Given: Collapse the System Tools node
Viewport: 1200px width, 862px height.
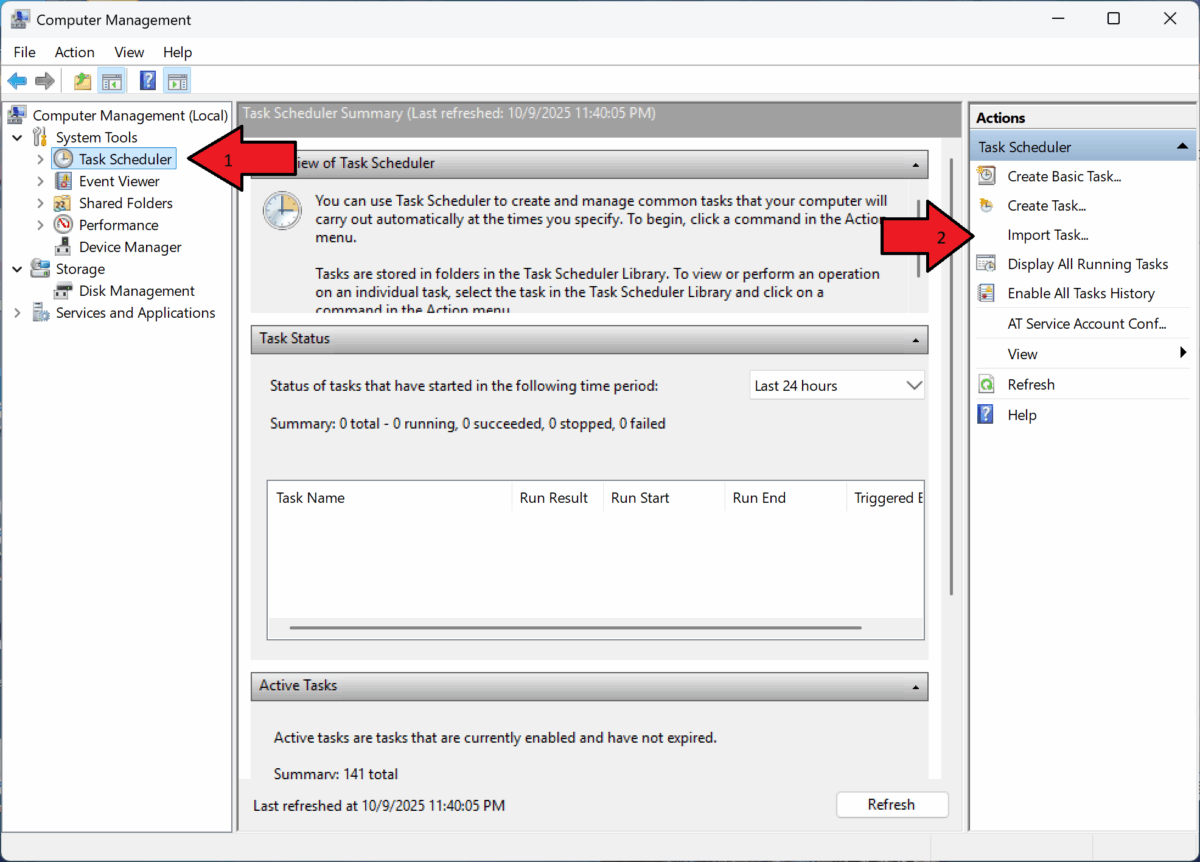Looking at the screenshot, I should [16, 137].
